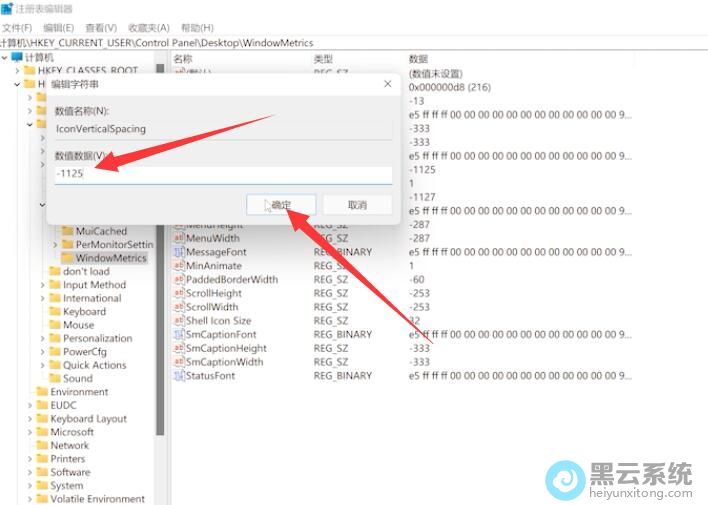Click the Sound key folder icon
The width and height of the screenshot is (708, 505).
(55, 379)
